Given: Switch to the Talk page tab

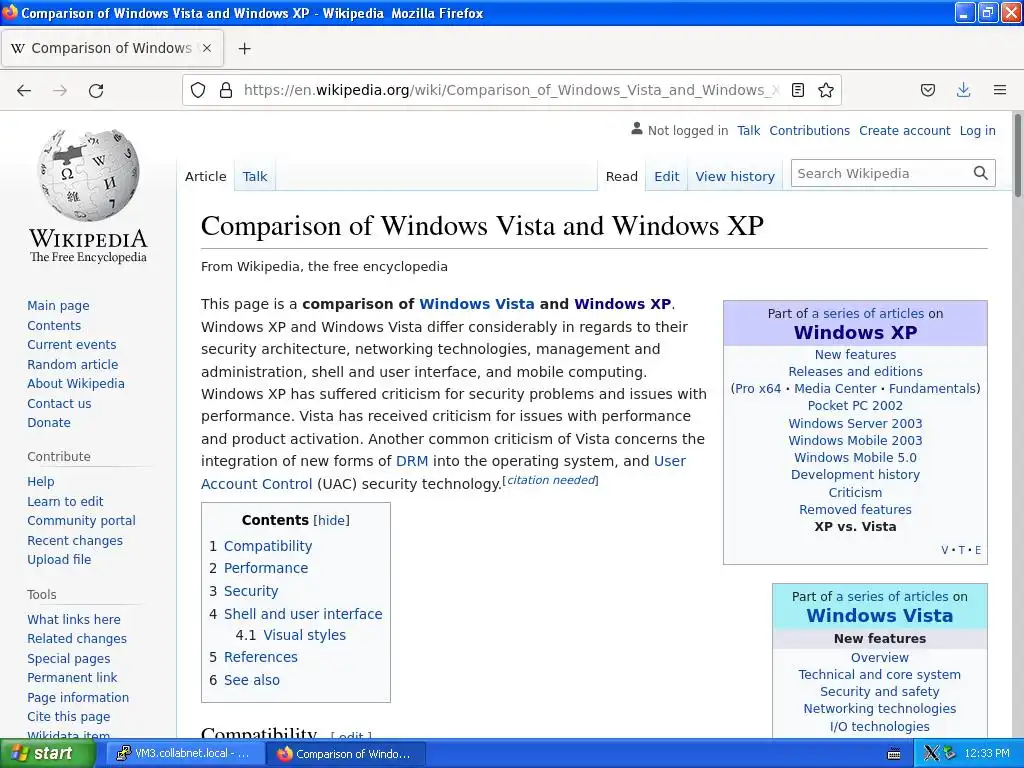Looking at the screenshot, I should coord(255,176).
